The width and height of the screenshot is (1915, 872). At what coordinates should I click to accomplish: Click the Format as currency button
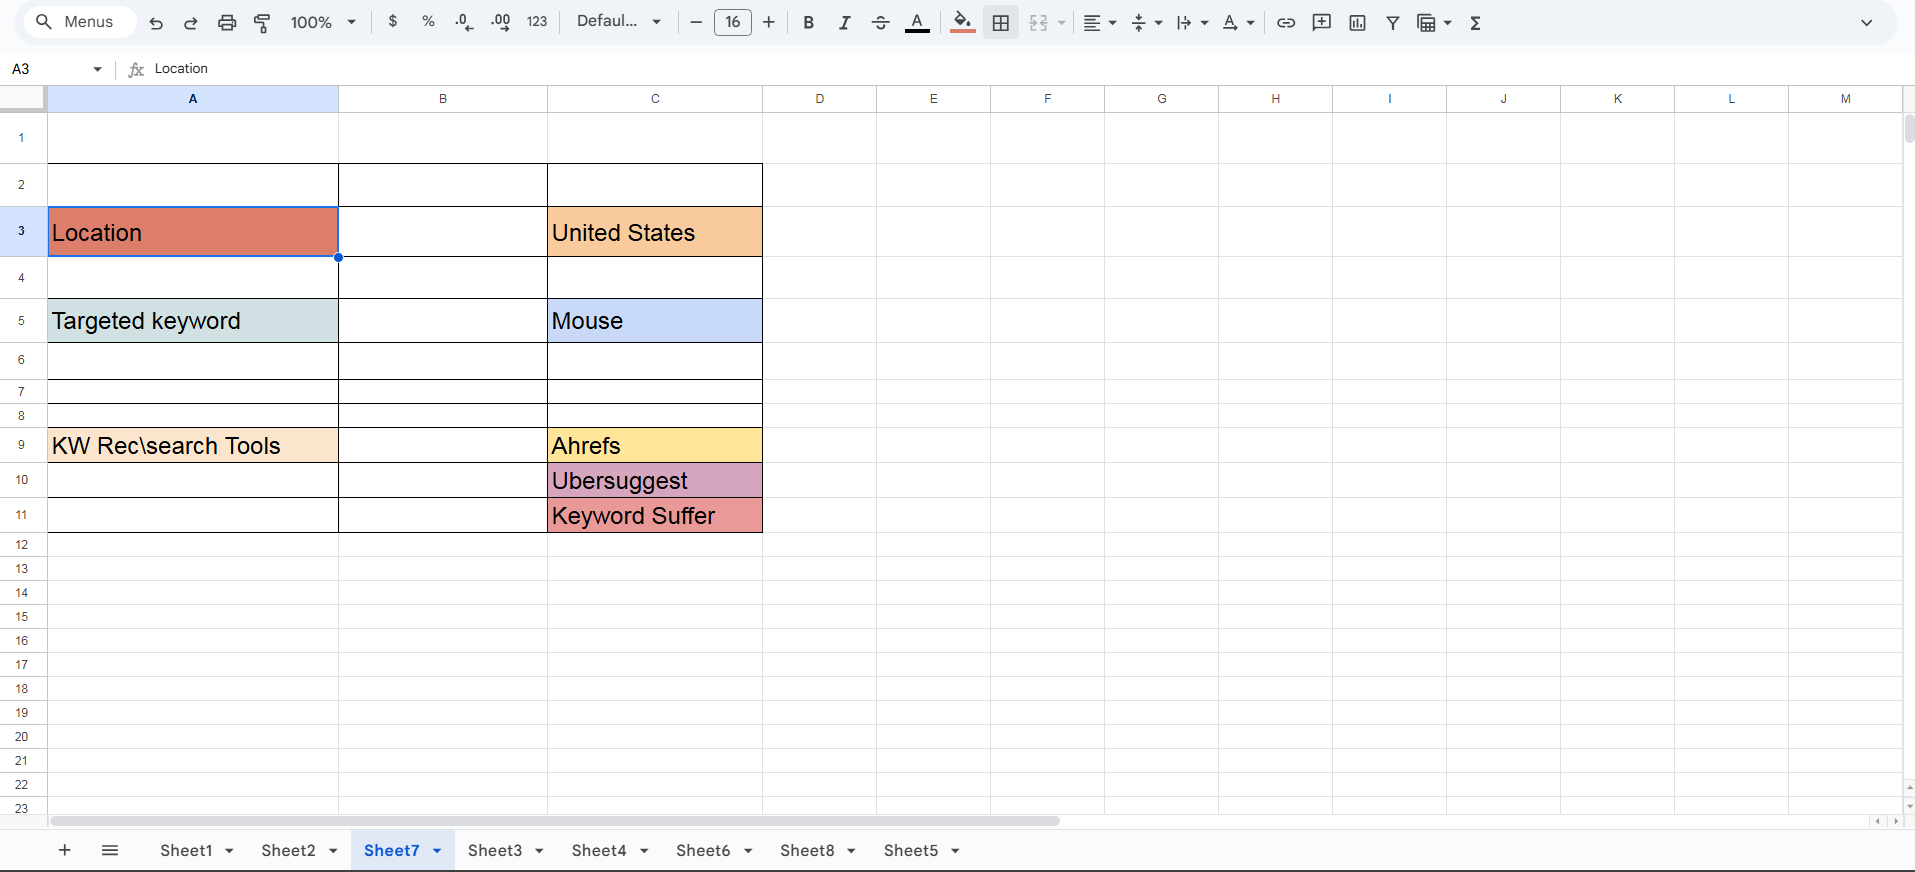click(393, 22)
